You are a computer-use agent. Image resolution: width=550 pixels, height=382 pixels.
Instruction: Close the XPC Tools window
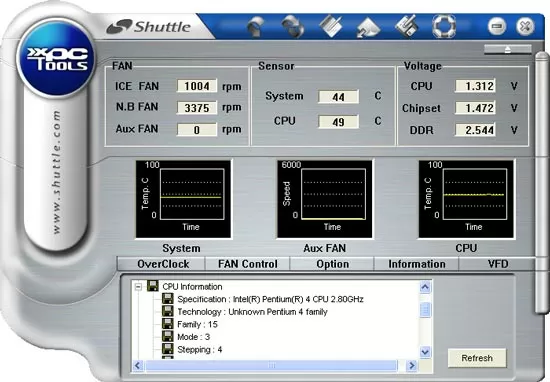click(525, 26)
